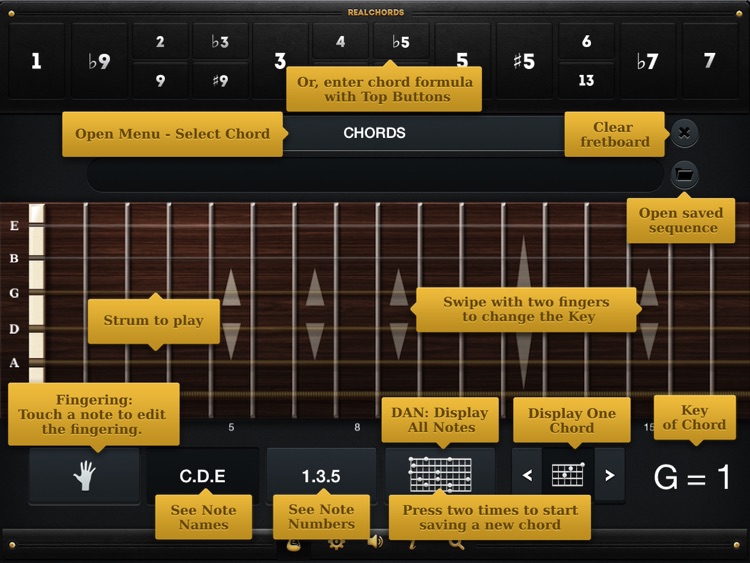Click the empty chord sequence field
This screenshot has width=750, height=563.
[375, 175]
